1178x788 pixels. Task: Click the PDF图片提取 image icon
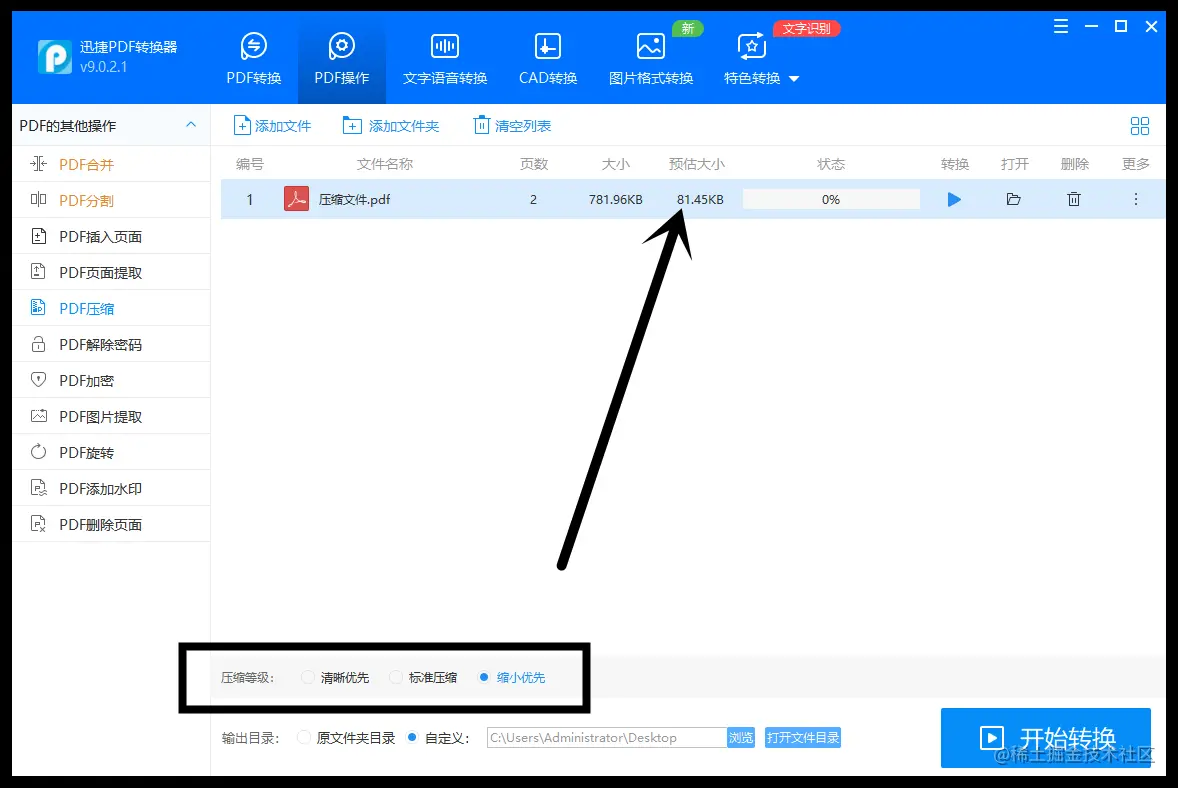tap(38, 415)
